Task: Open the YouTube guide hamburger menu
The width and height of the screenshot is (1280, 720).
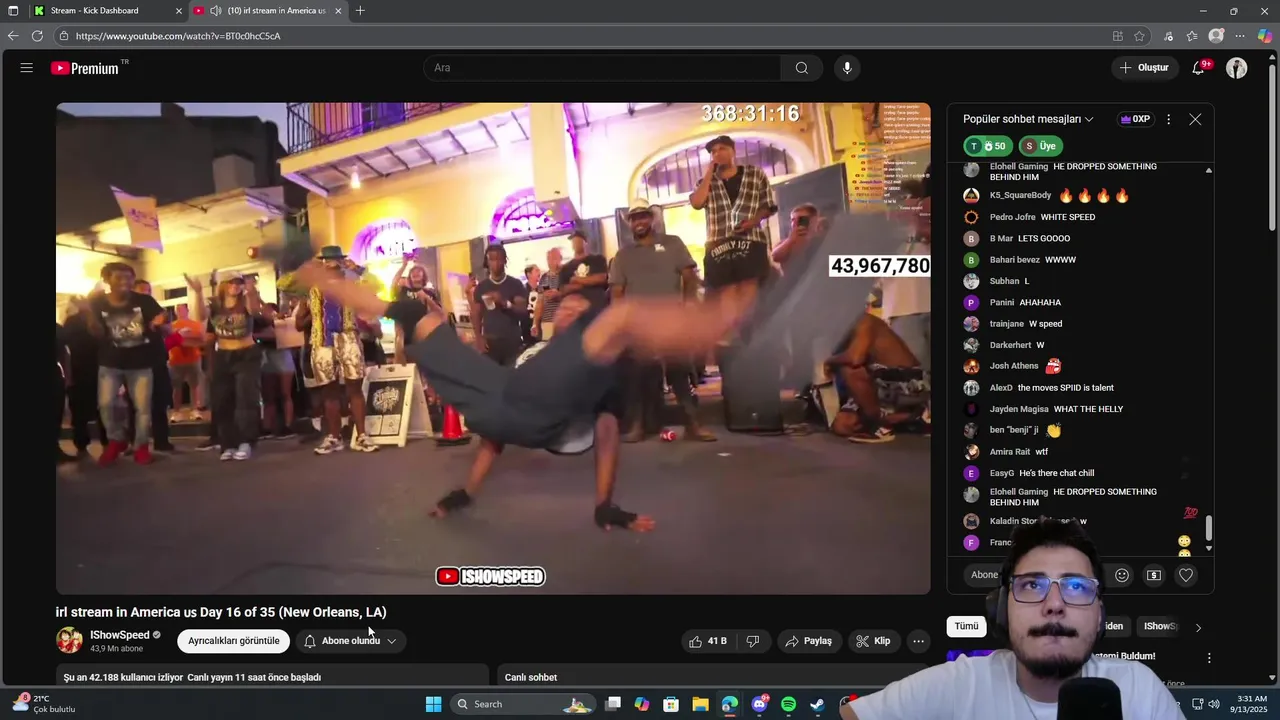Action: 27,68
